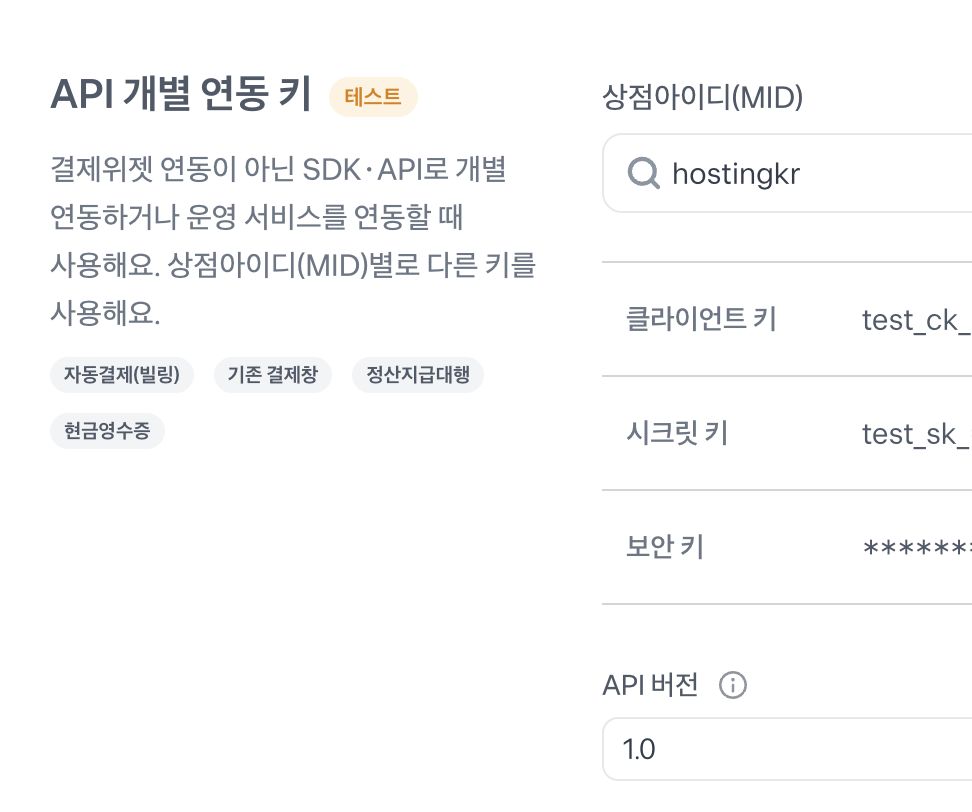Click the API 버전 label text

pyautogui.click(x=650, y=686)
